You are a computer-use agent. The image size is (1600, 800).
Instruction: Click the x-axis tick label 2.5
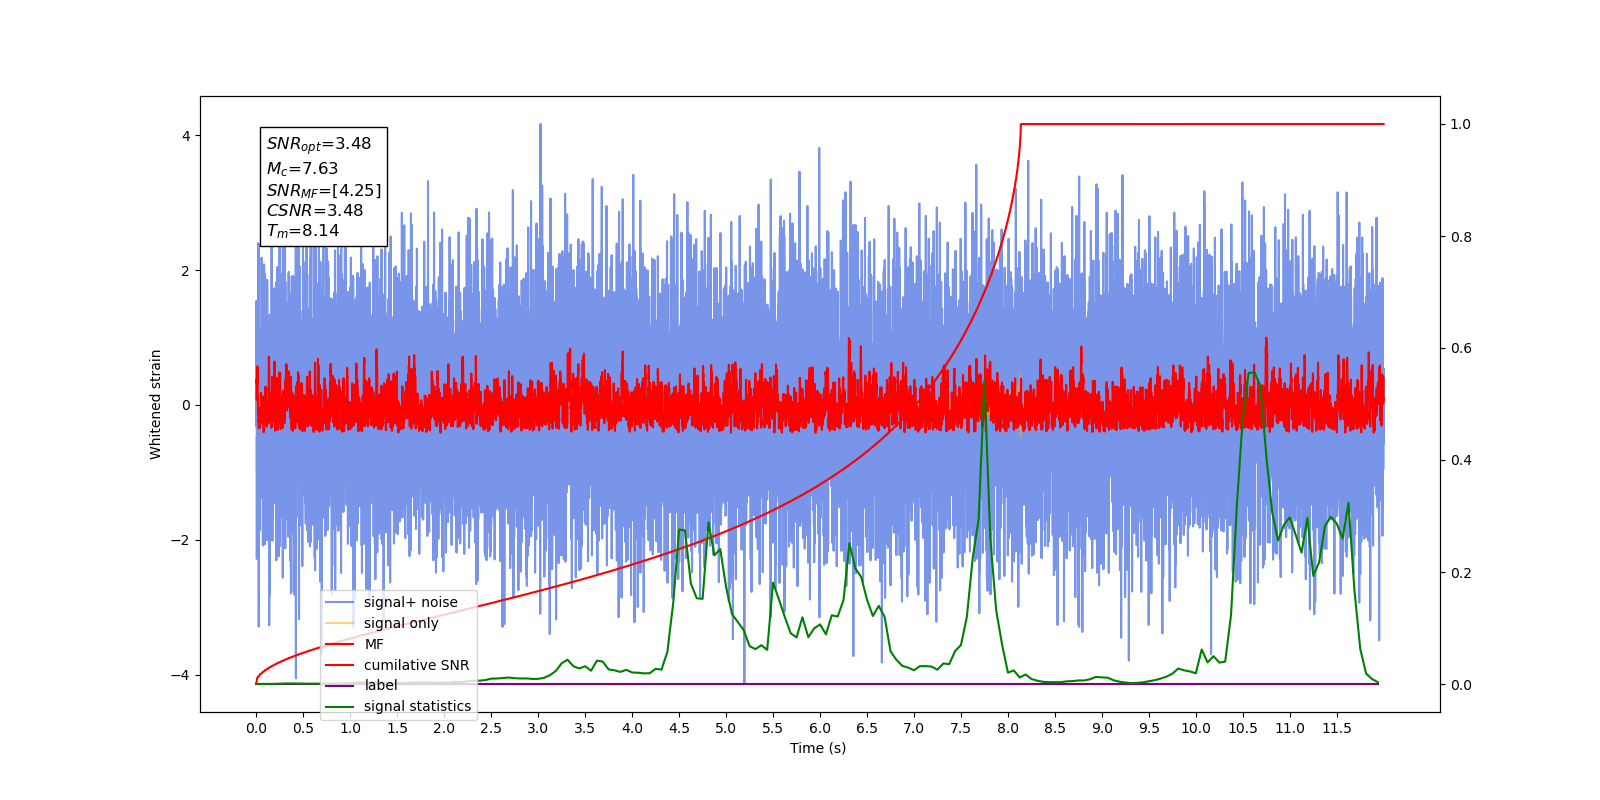pos(491,728)
